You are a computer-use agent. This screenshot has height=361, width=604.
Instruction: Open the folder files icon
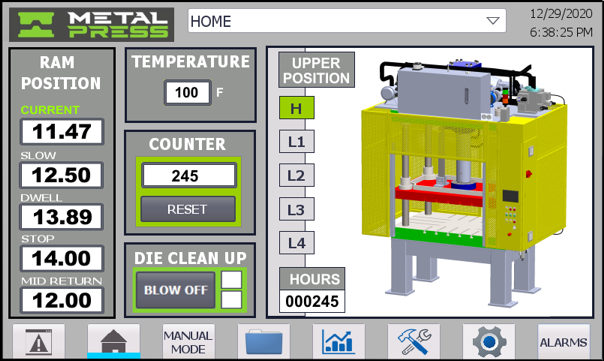264,341
